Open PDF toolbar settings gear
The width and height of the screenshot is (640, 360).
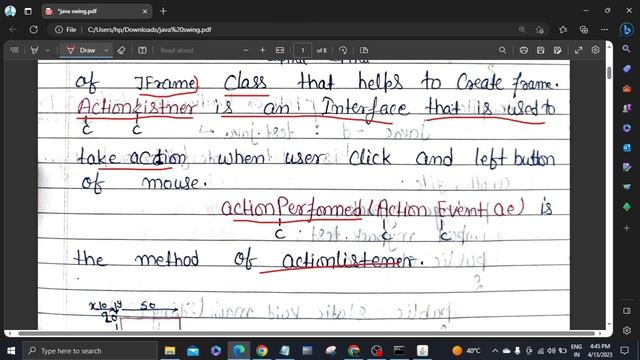click(x=596, y=50)
